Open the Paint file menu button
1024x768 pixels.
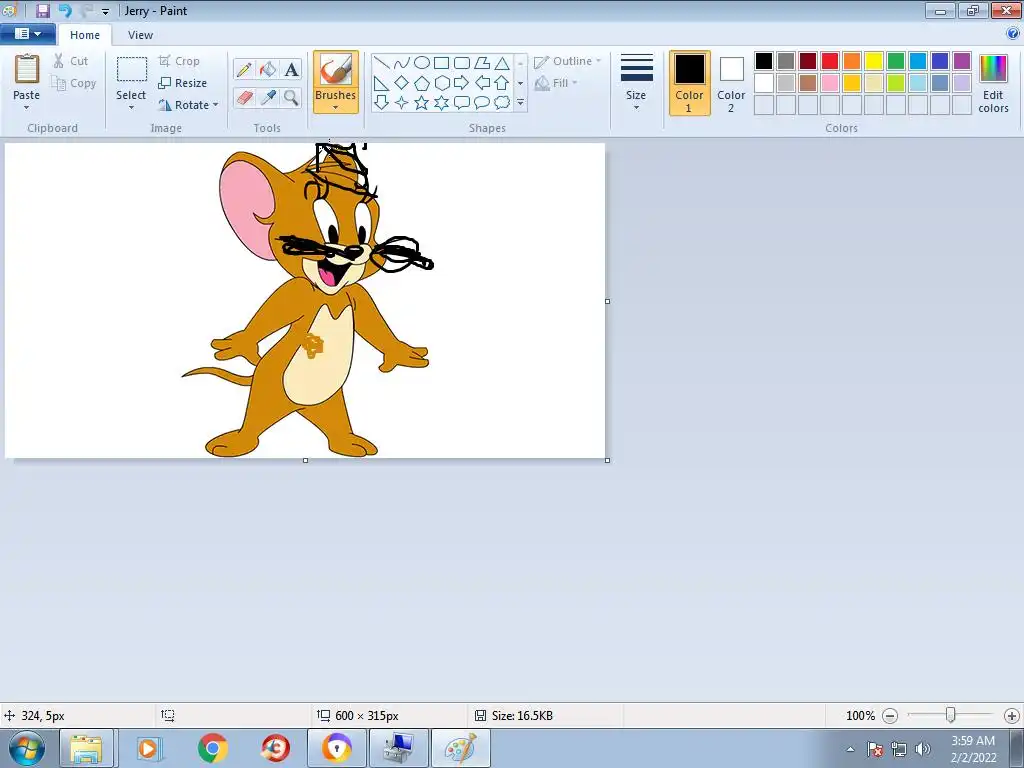click(27, 34)
